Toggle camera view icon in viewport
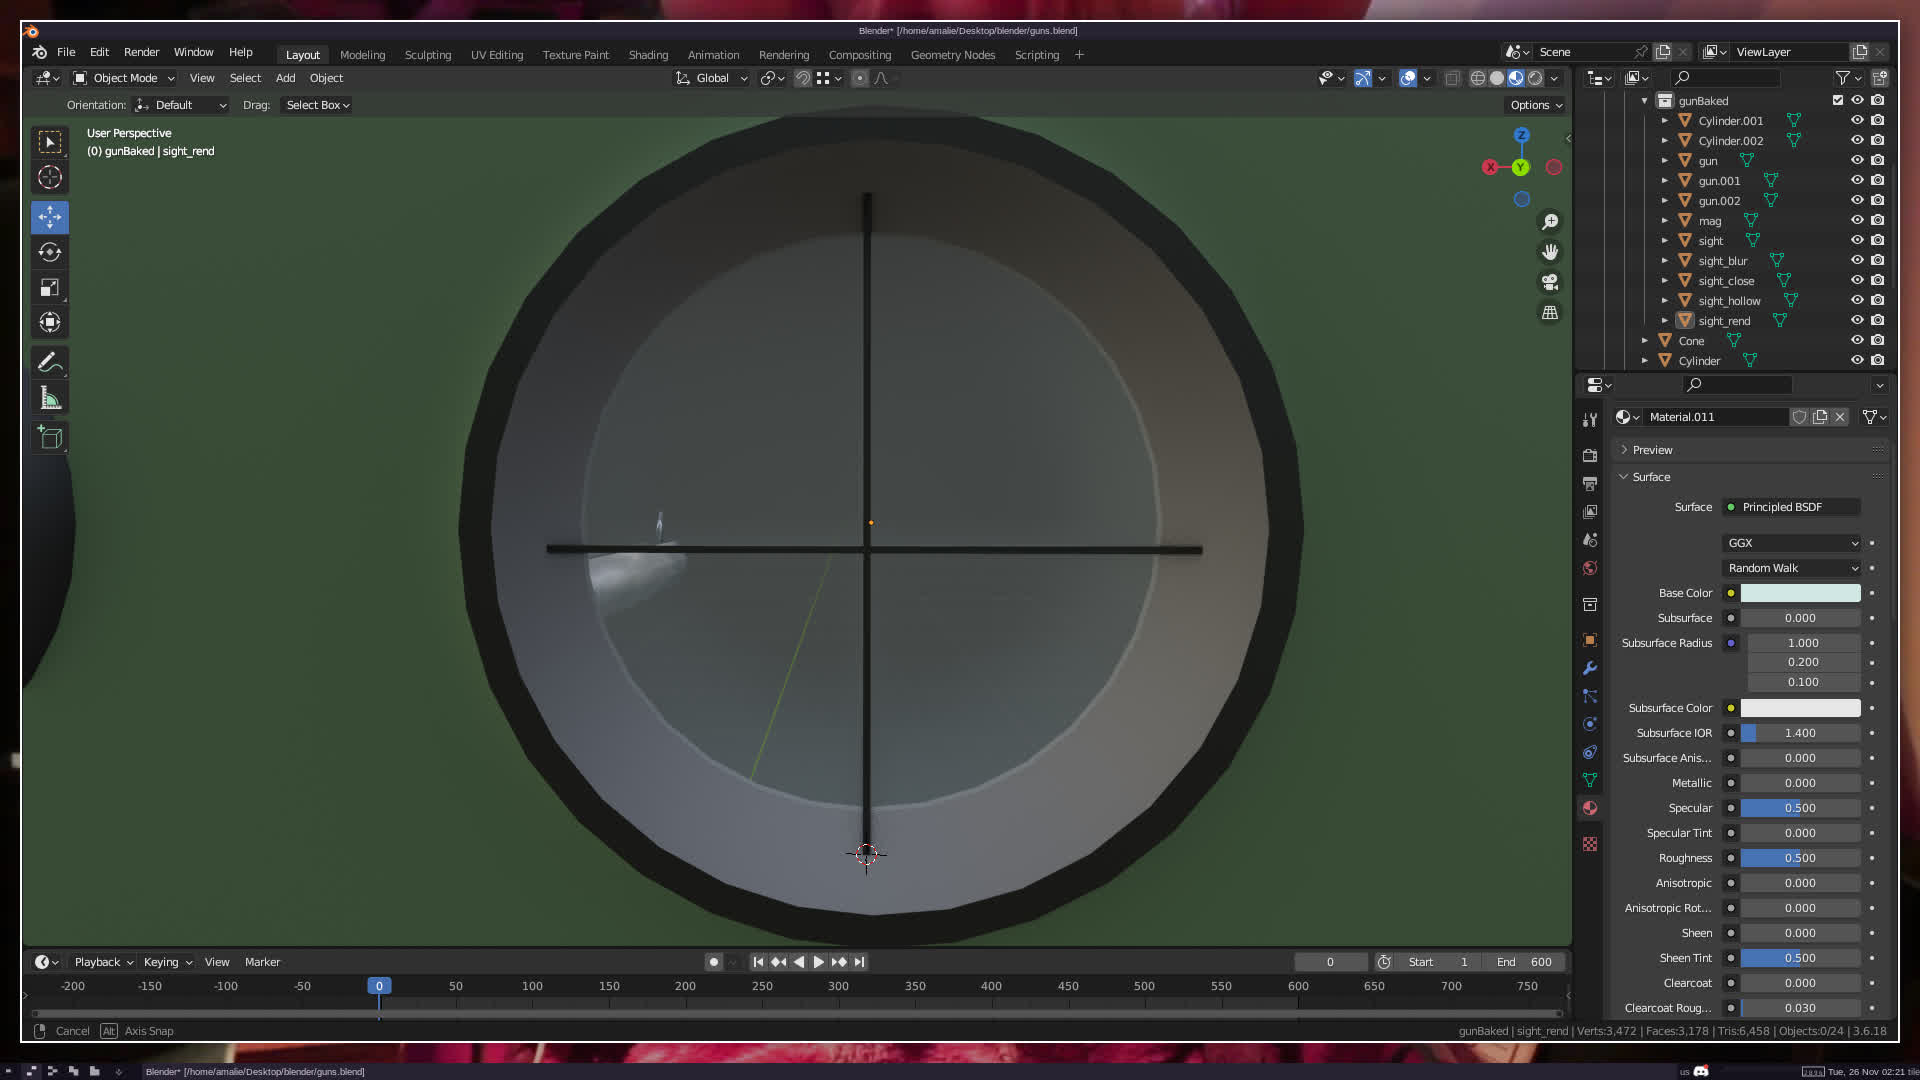The width and height of the screenshot is (1920, 1080). [x=1550, y=282]
